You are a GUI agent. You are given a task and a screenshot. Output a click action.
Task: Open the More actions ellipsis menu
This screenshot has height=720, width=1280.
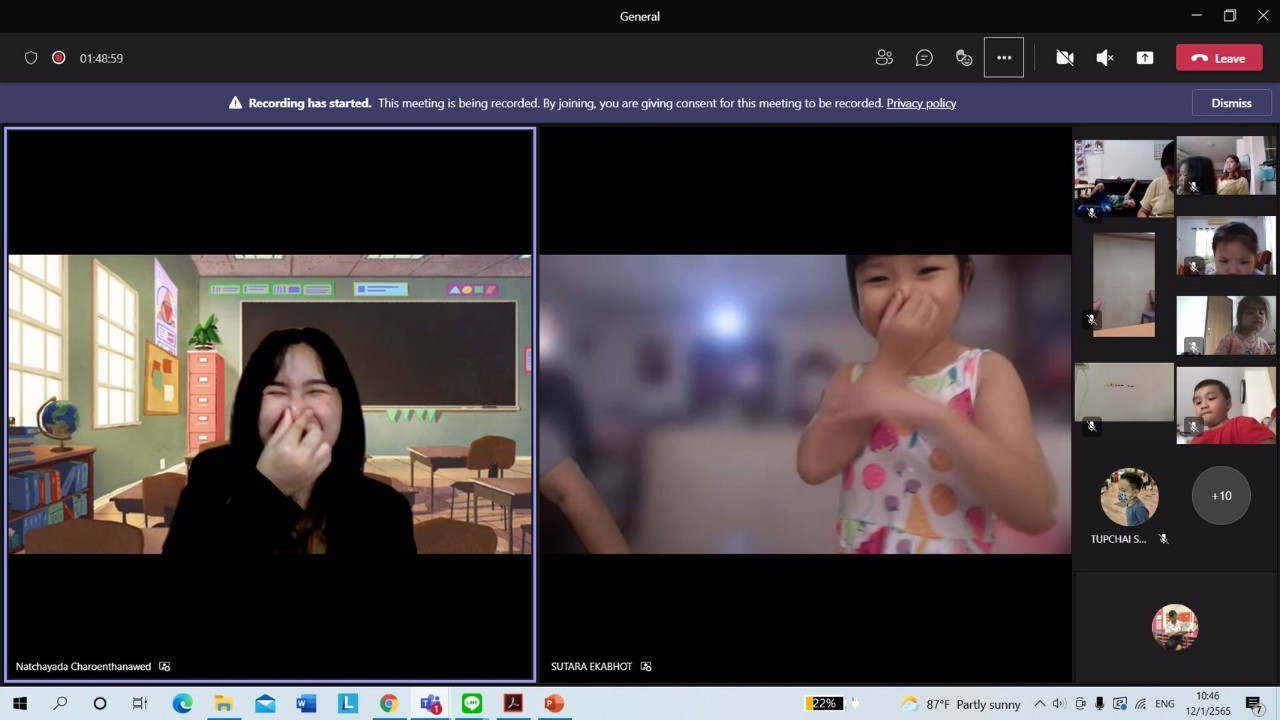click(1004, 58)
